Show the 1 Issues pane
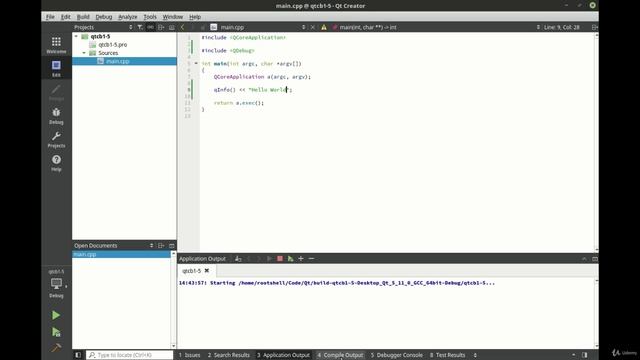 190,355
